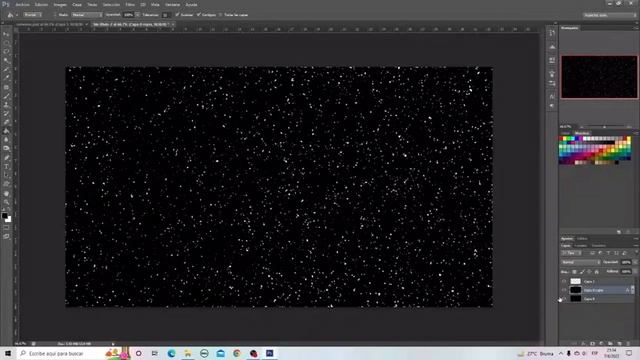Click the lock transparent pixels icon
640x360 pixels.
pyautogui.click(x=574, y=272)
